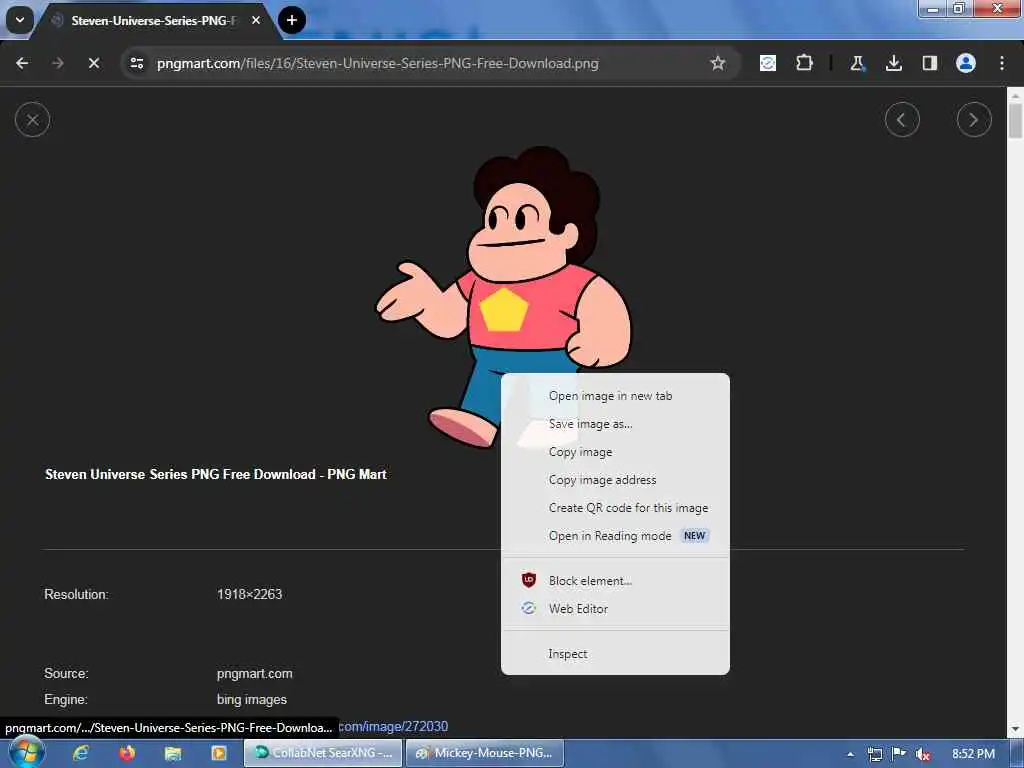Open media player taskbar icon

[219, 753]
